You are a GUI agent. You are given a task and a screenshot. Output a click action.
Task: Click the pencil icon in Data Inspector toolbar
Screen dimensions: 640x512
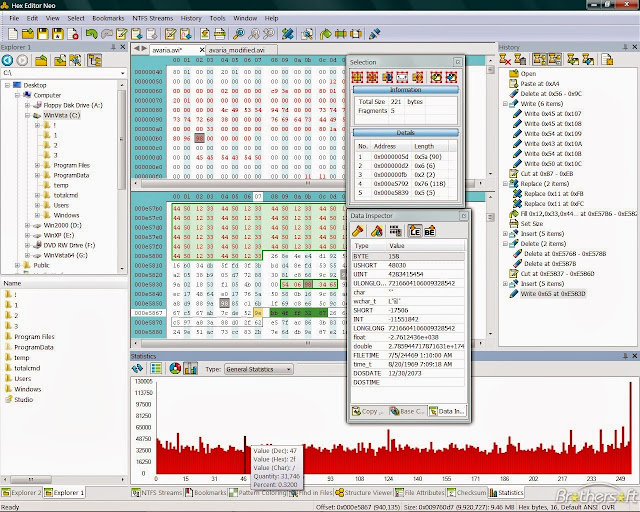coord(358,231)
